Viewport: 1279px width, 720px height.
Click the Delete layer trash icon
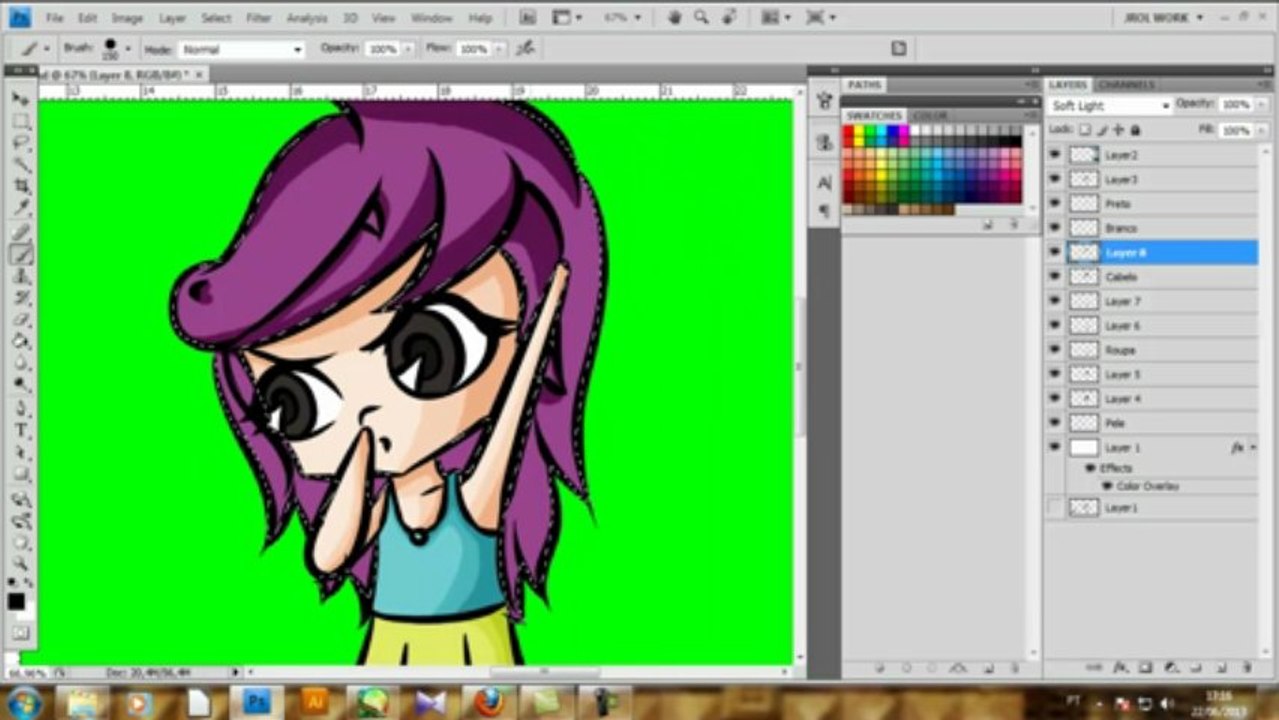point(1249,666)
